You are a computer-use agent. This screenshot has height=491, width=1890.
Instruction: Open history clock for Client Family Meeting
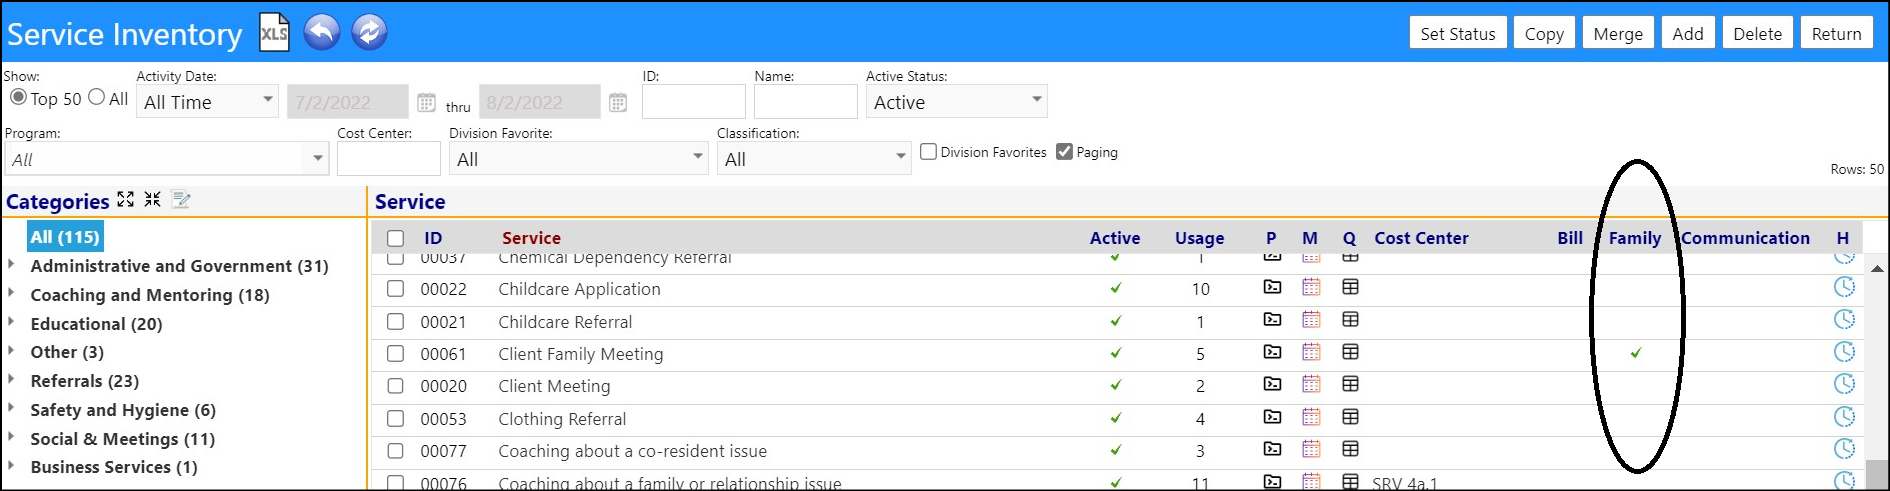(1844, 352)
